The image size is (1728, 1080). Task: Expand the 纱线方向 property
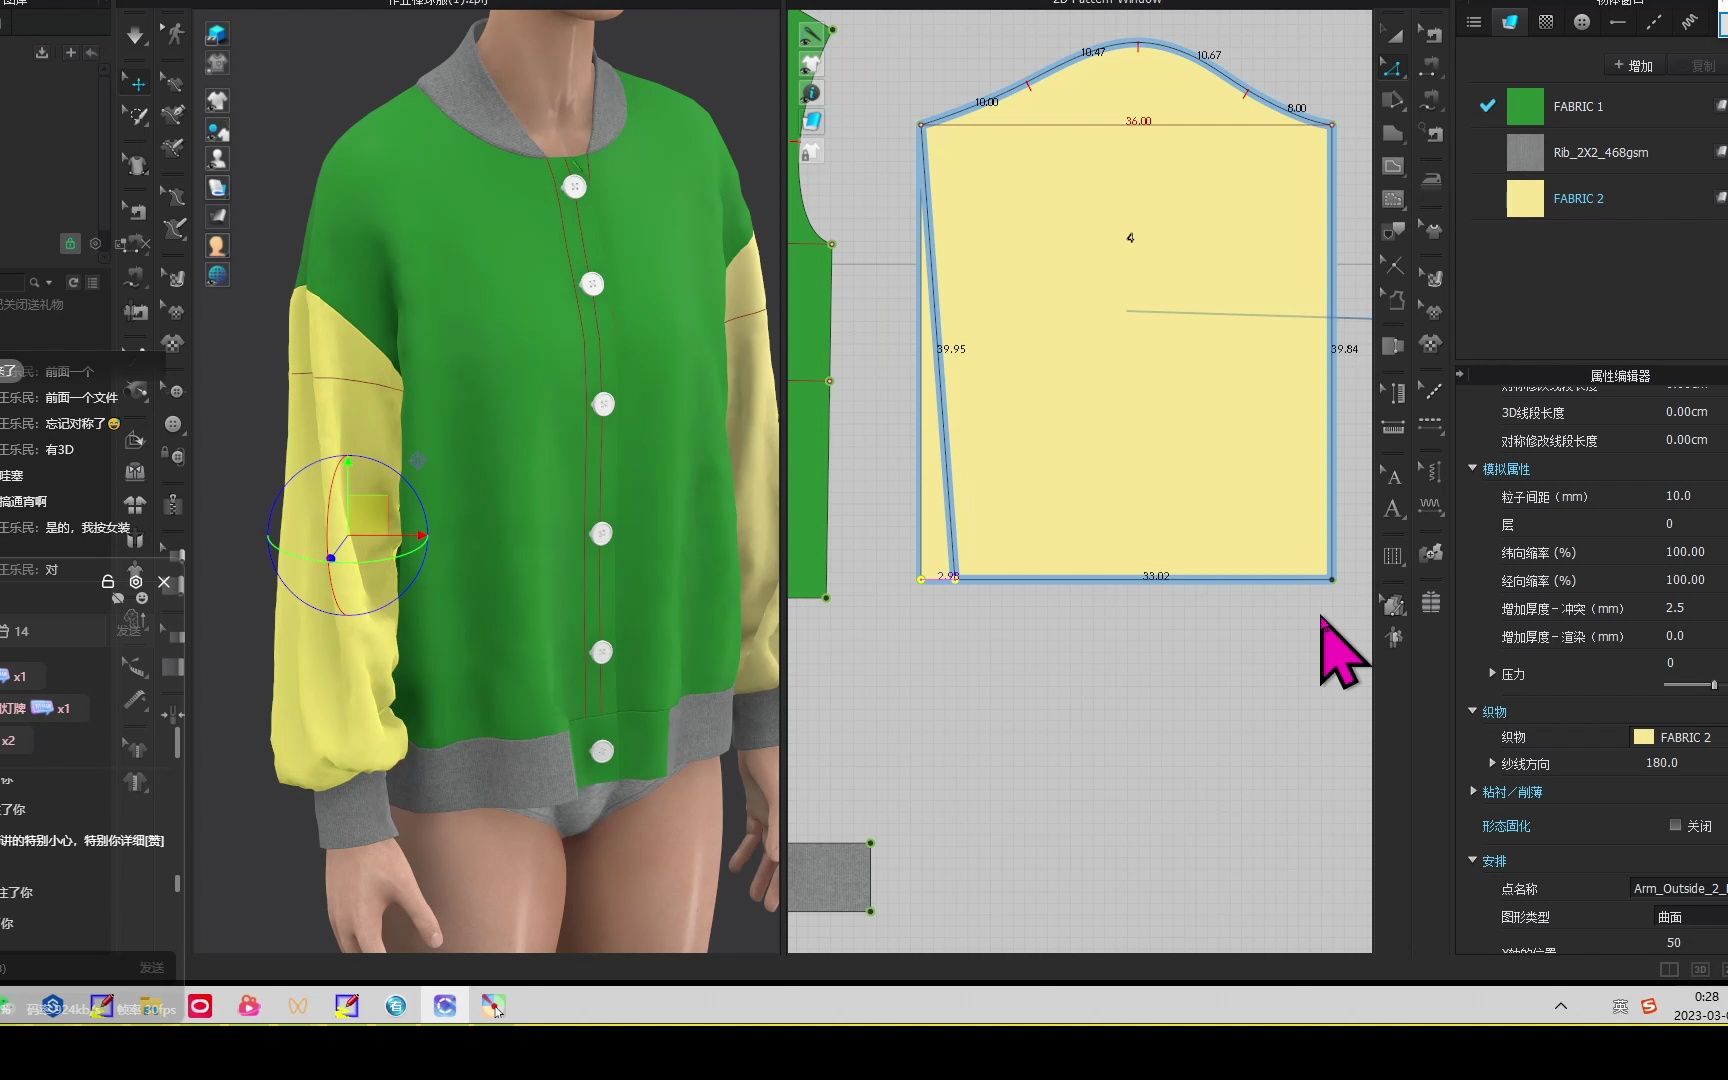[x=1492, y=763]
